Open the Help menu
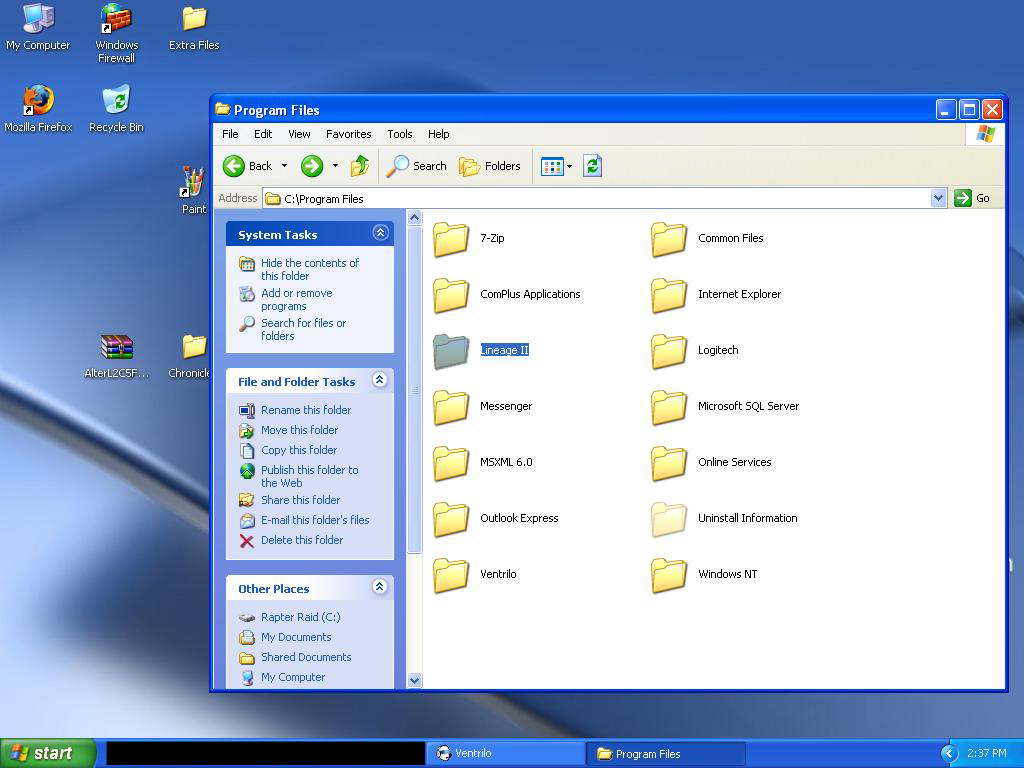1024x768 pixels. [439, 134]
